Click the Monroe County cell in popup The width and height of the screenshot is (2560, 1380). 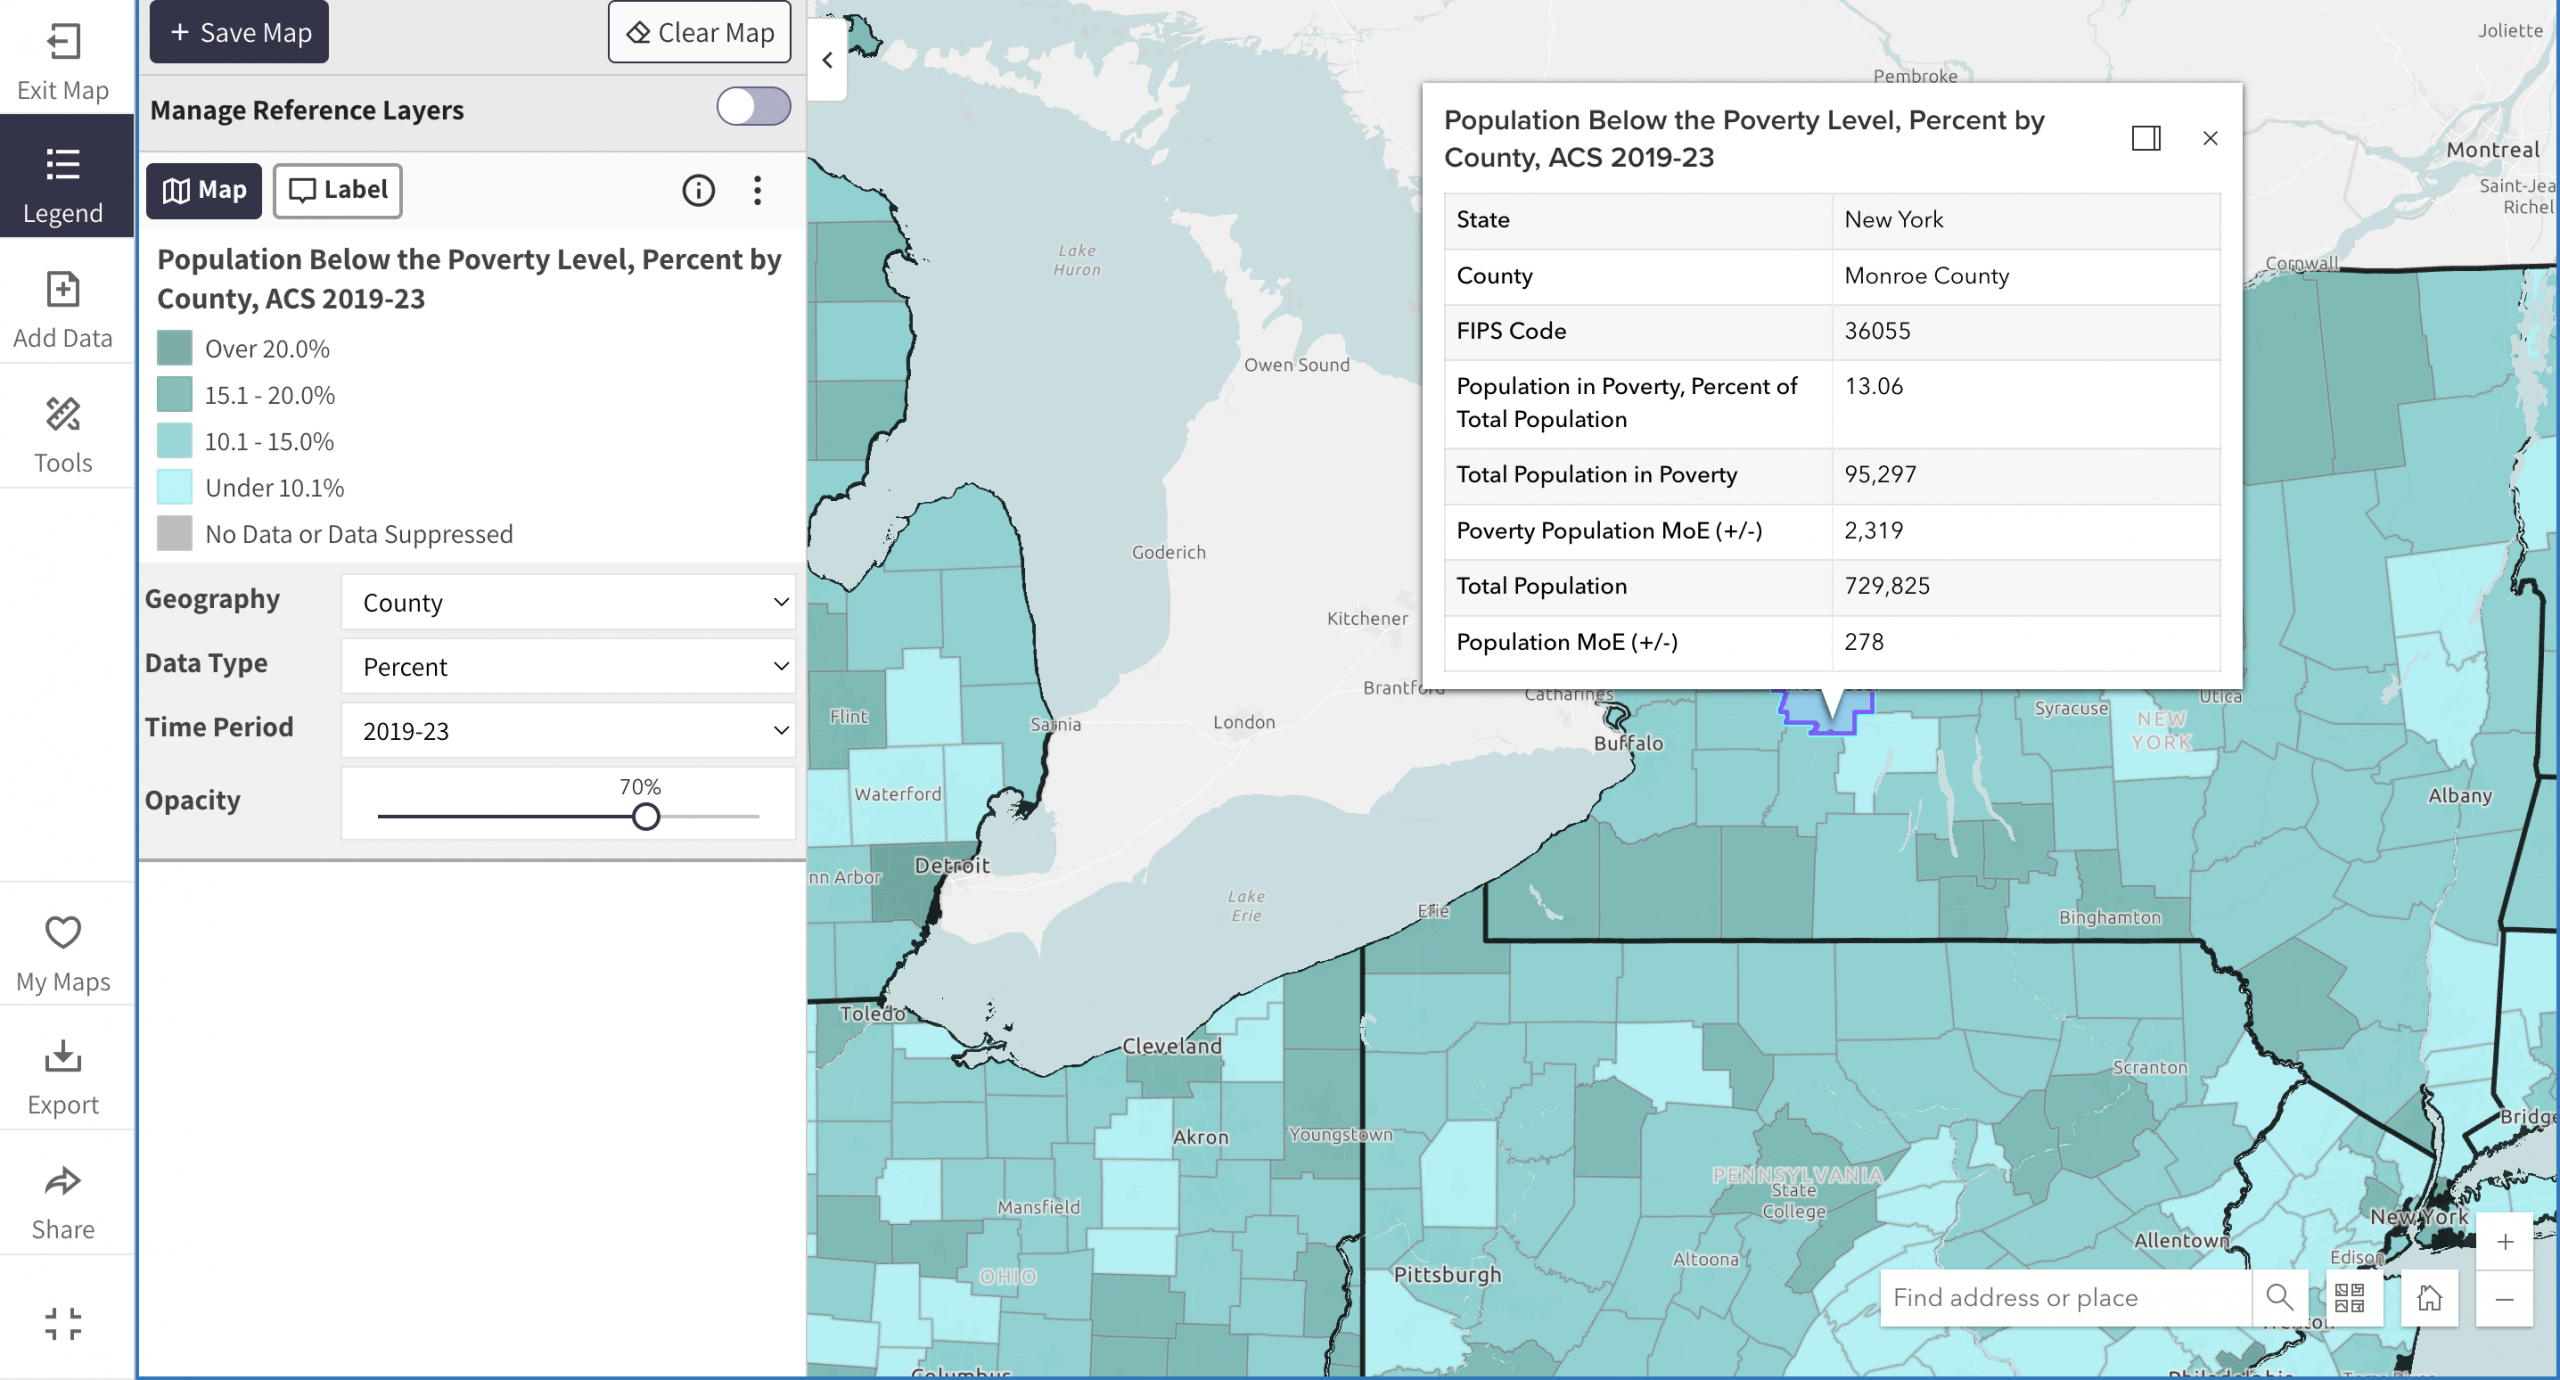1926,276
